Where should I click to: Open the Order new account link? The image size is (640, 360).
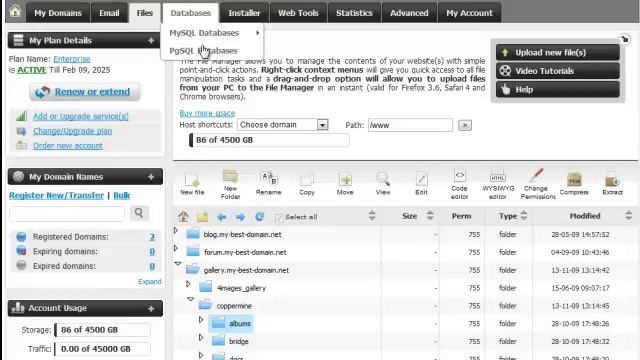pos(68,146)
